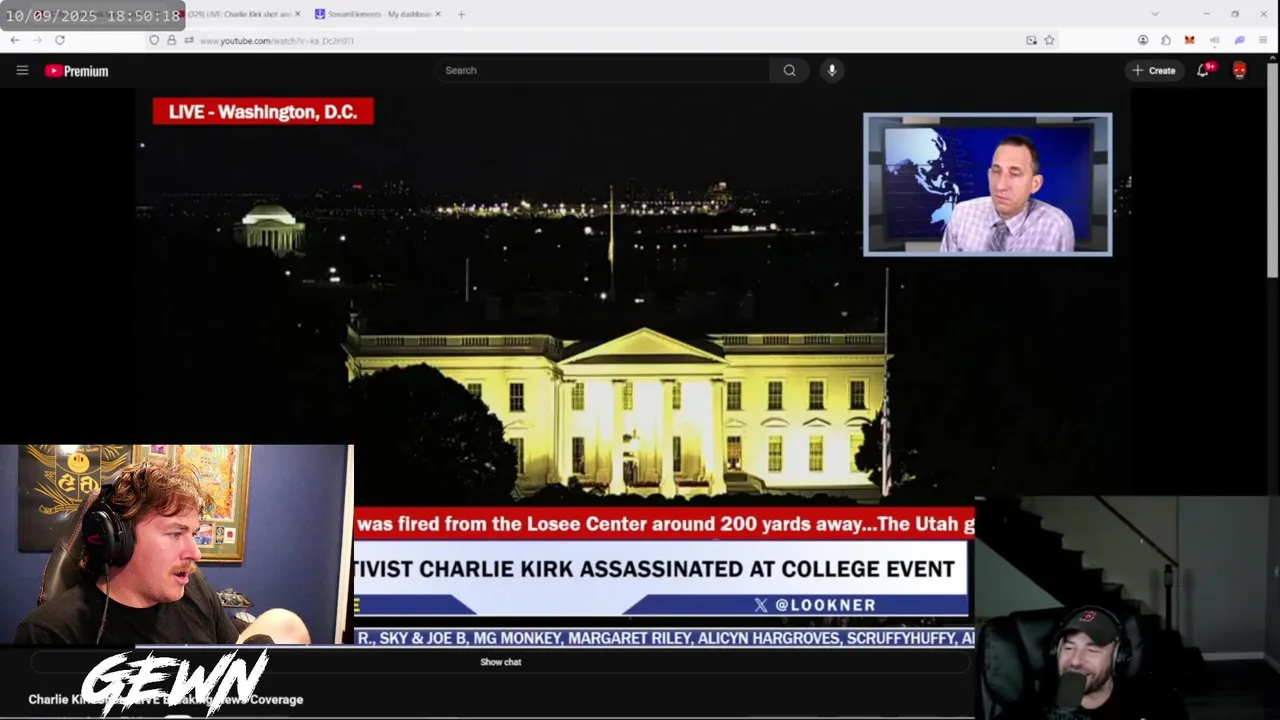The height and width of the screenshot is (720, 1280).
Task: Close the StreamElements dashboard tab
Action: tap(439, 14)
